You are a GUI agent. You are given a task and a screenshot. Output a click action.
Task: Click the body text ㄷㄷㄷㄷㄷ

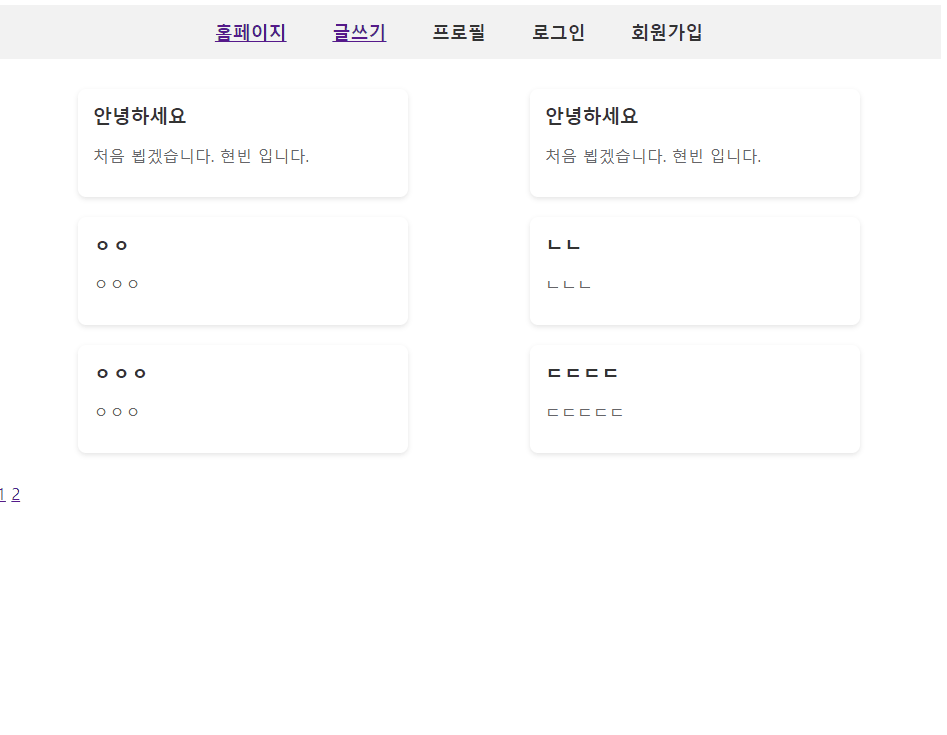tap(585, 412)
